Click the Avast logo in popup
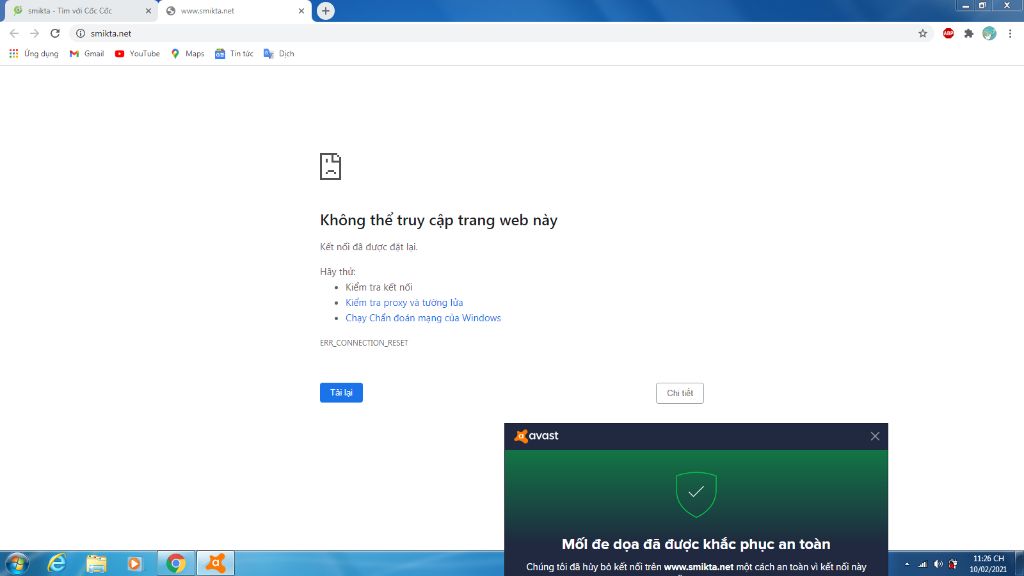 (536, 436)
